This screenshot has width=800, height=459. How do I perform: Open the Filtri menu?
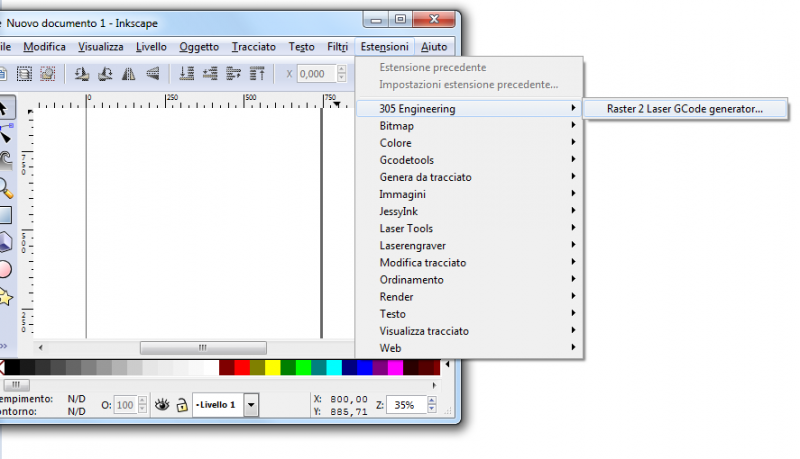point(337,47)
